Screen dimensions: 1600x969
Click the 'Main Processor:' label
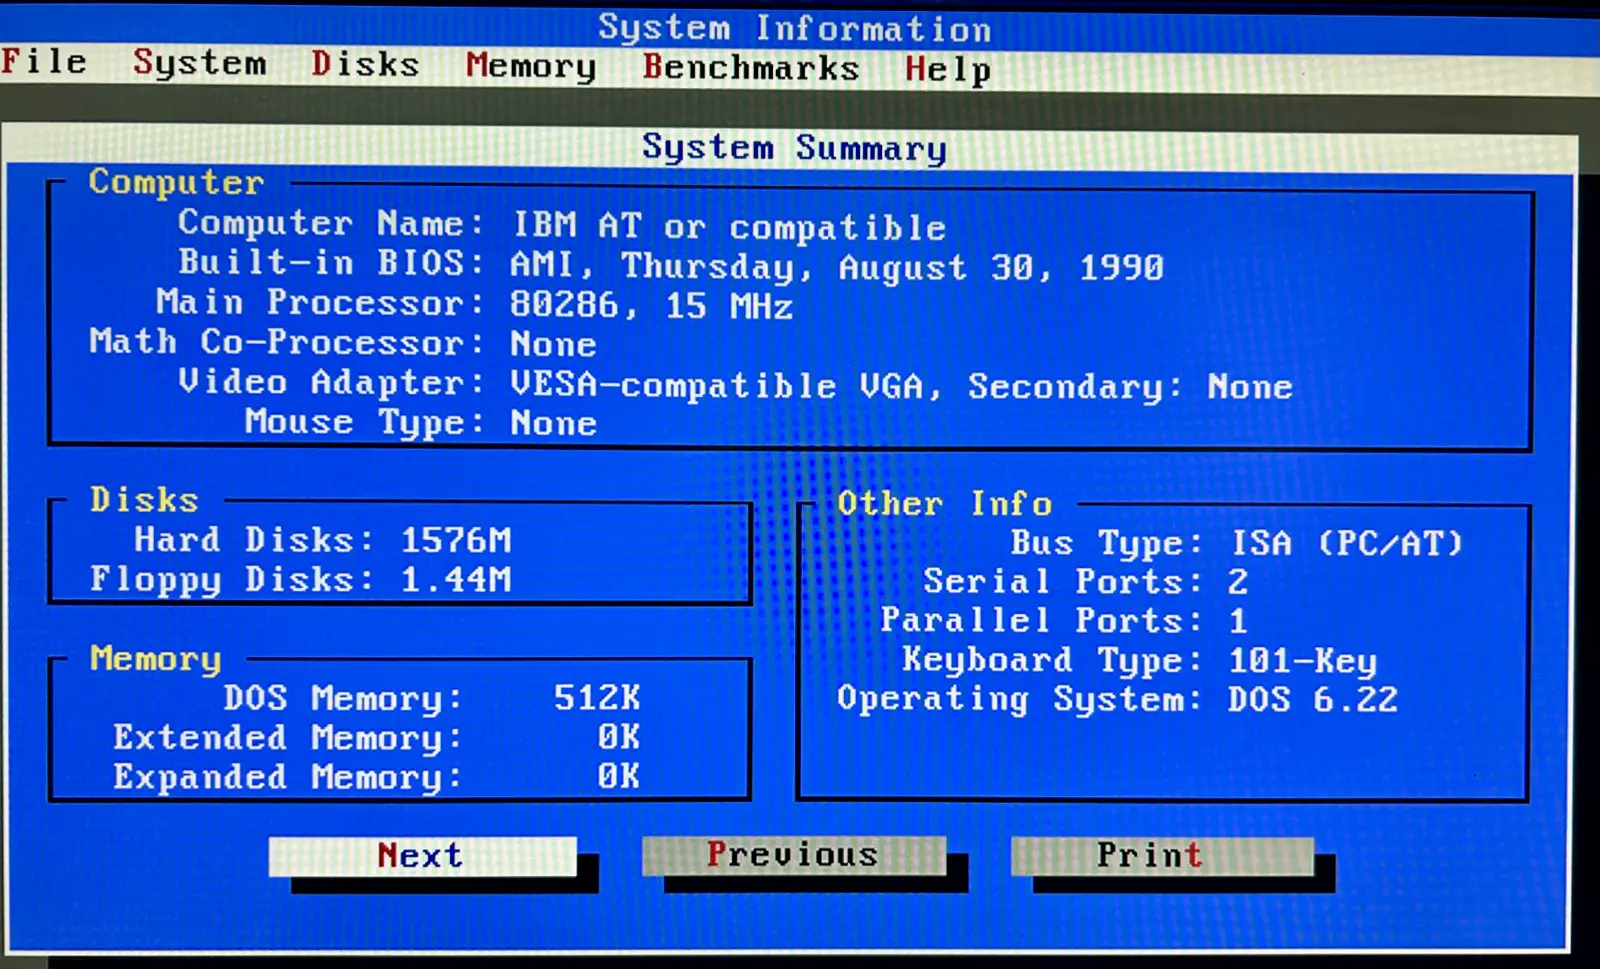click(320, 302)
